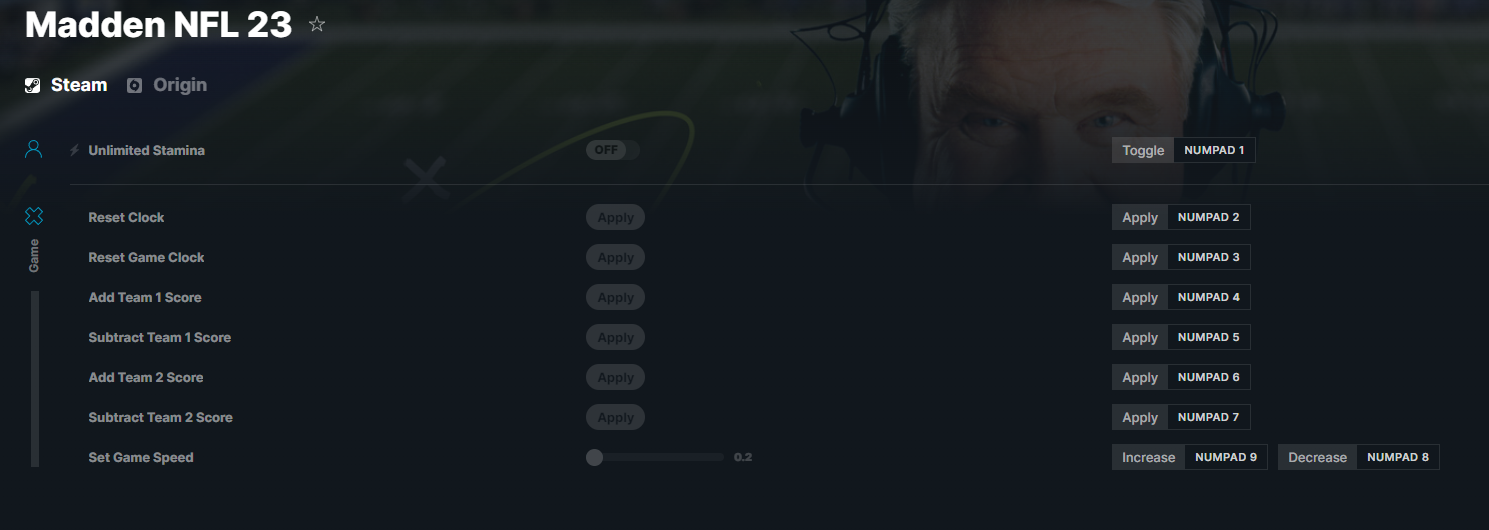Screen dimensions: 1489x530
Task: Click the favorite star next to Madden NFL 23
Action: point(317,25)
